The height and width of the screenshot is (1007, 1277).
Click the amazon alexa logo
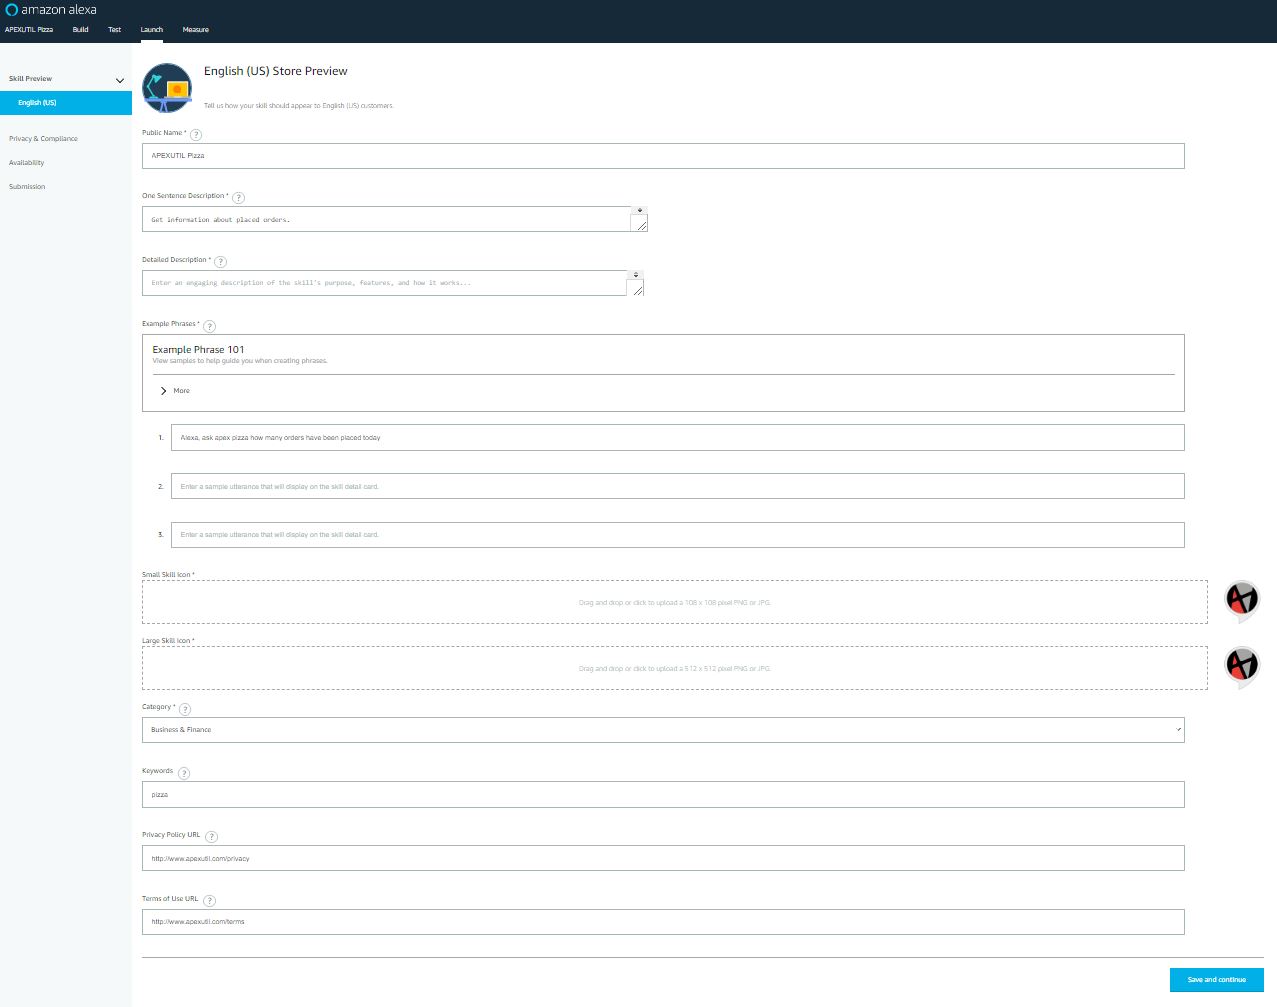pyautogui.click(x=51, y=10)
